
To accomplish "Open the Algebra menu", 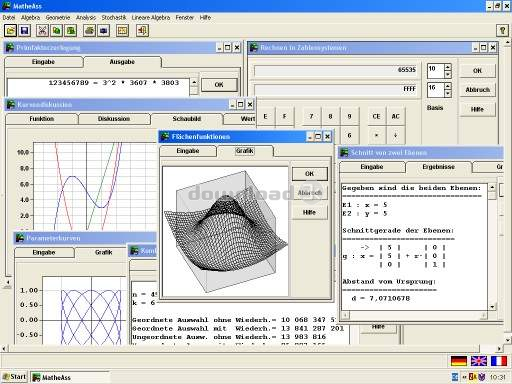I will (x=30, y=17).
